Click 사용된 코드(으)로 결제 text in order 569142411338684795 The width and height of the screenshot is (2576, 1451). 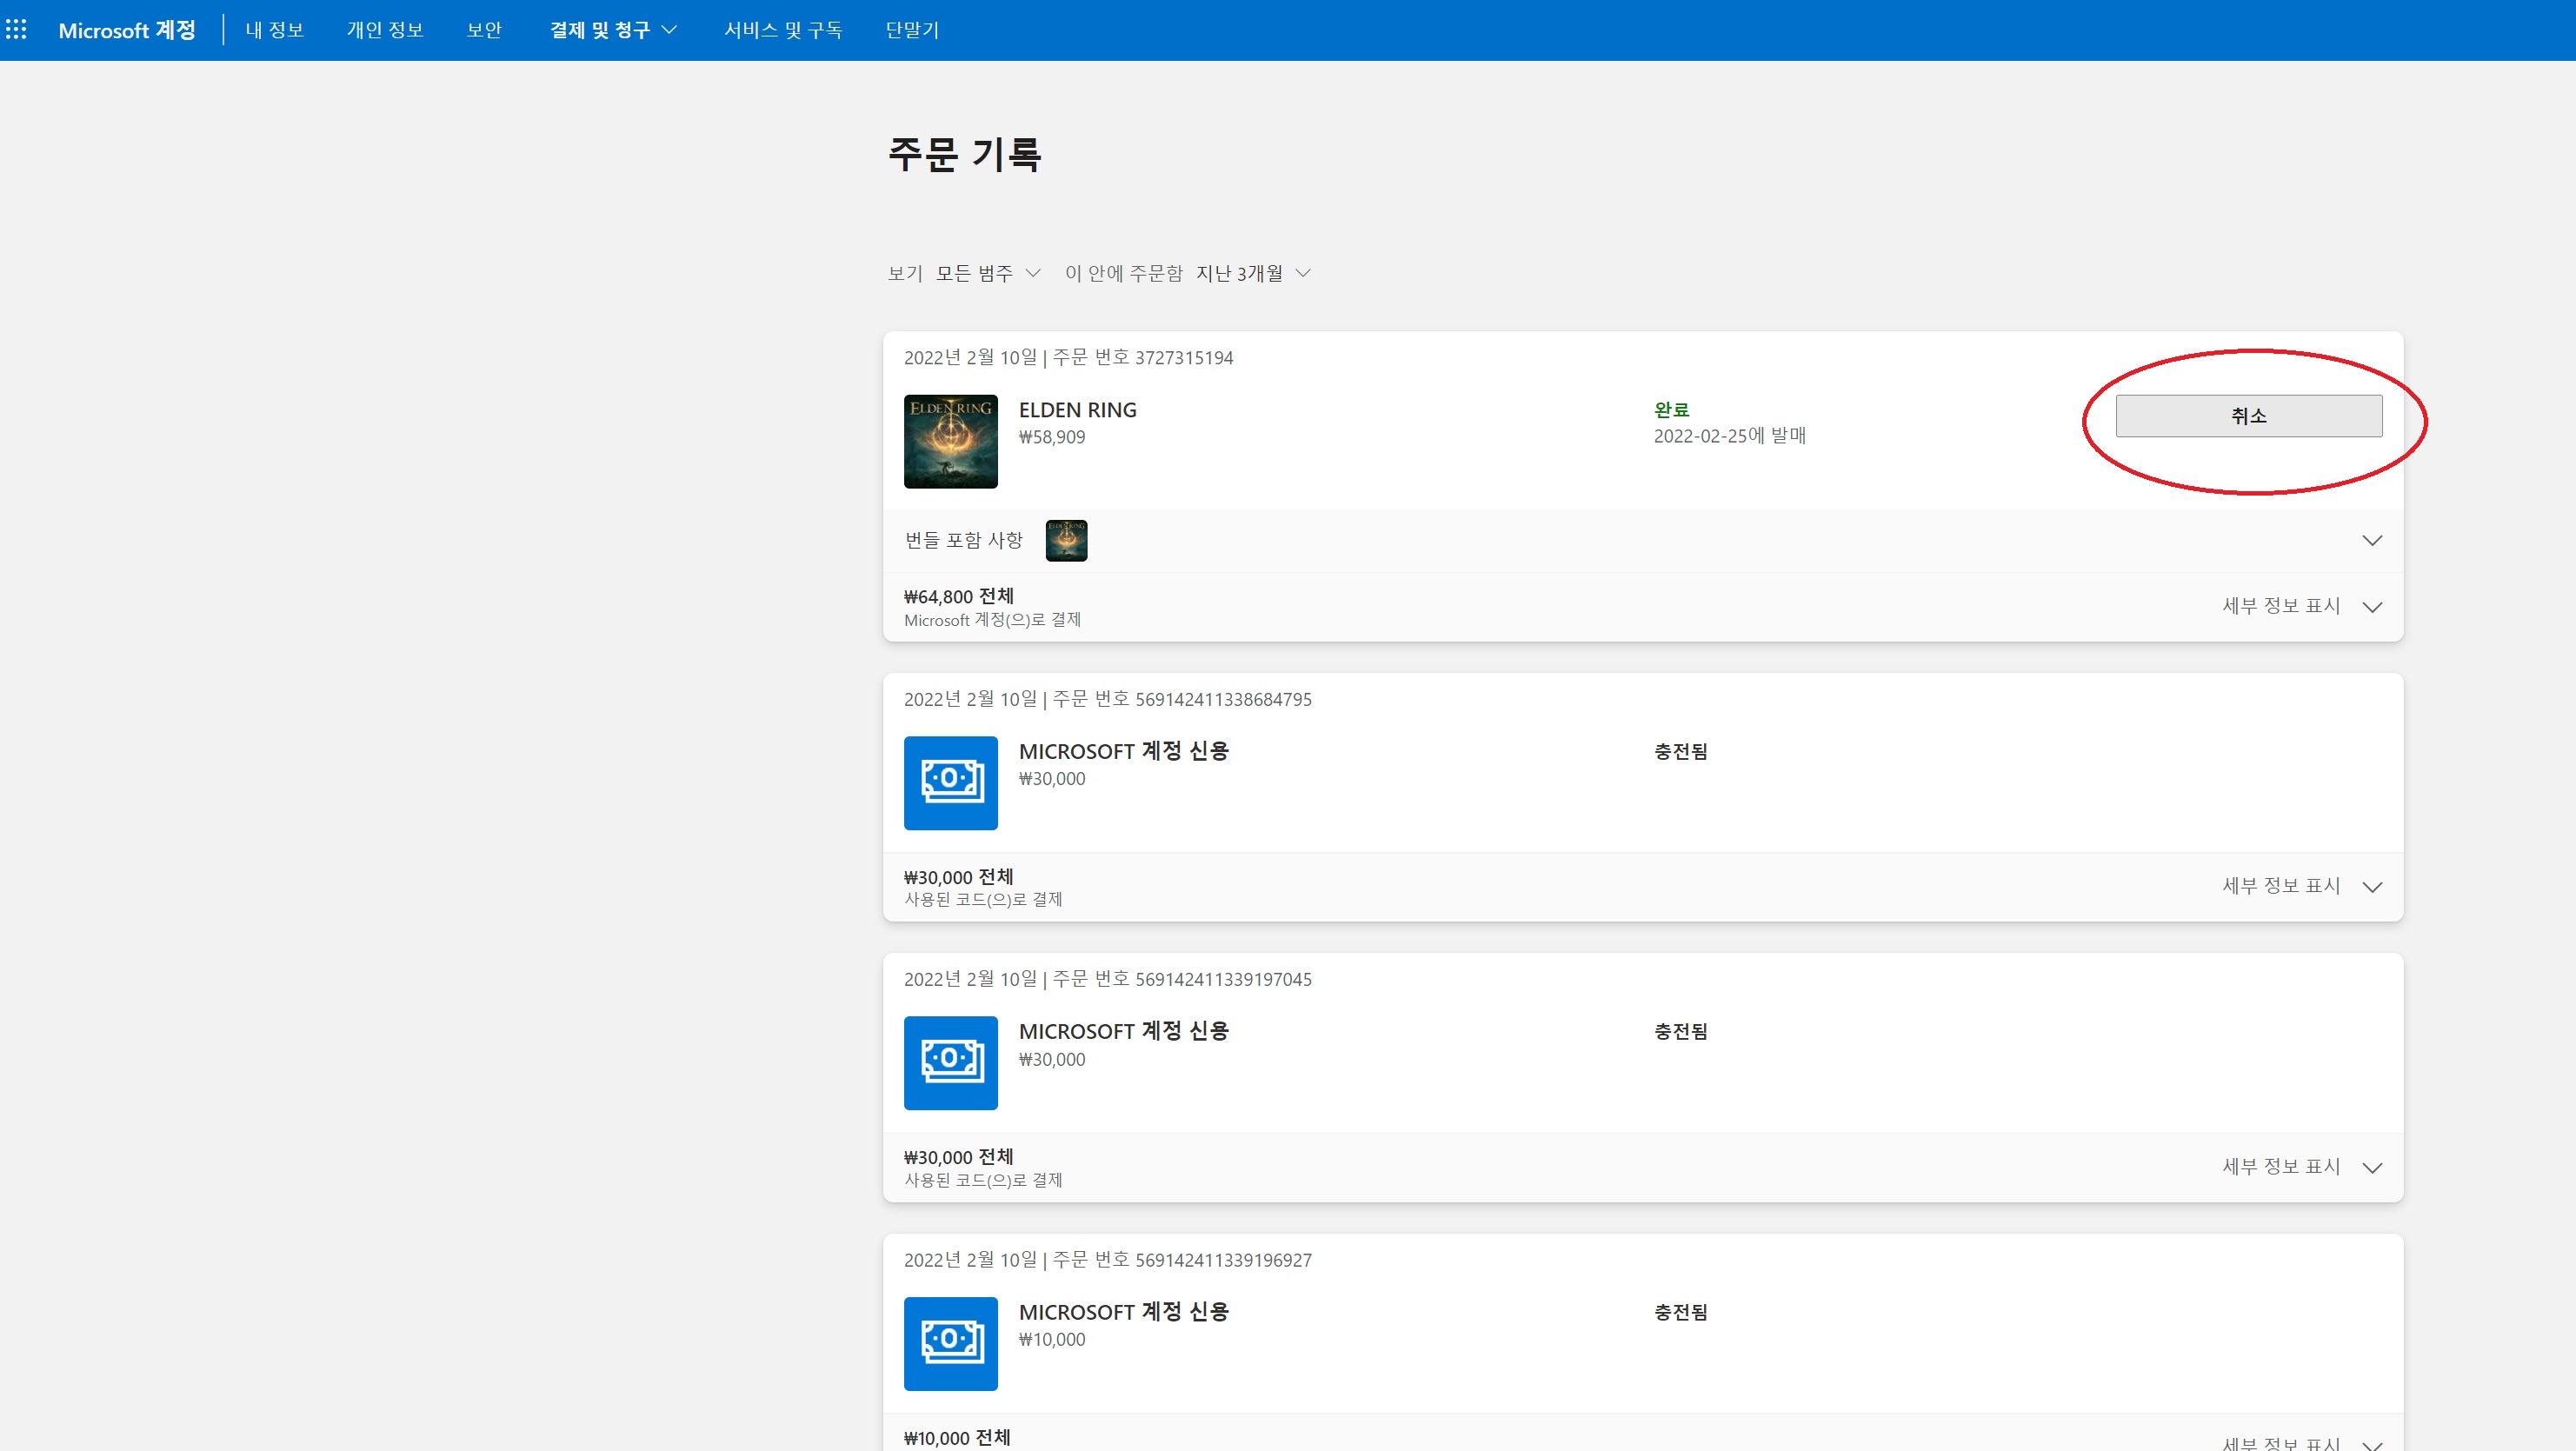point(983,900)
